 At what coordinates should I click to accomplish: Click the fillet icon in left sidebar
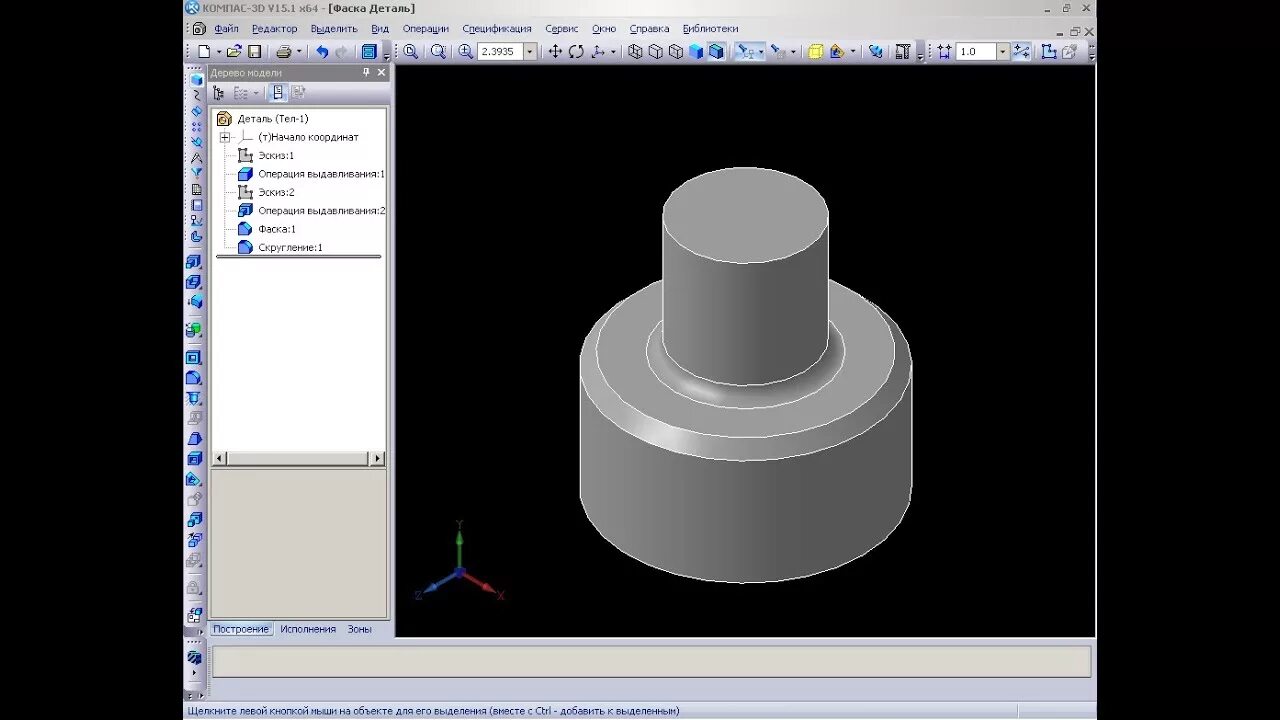pos(194,378)
